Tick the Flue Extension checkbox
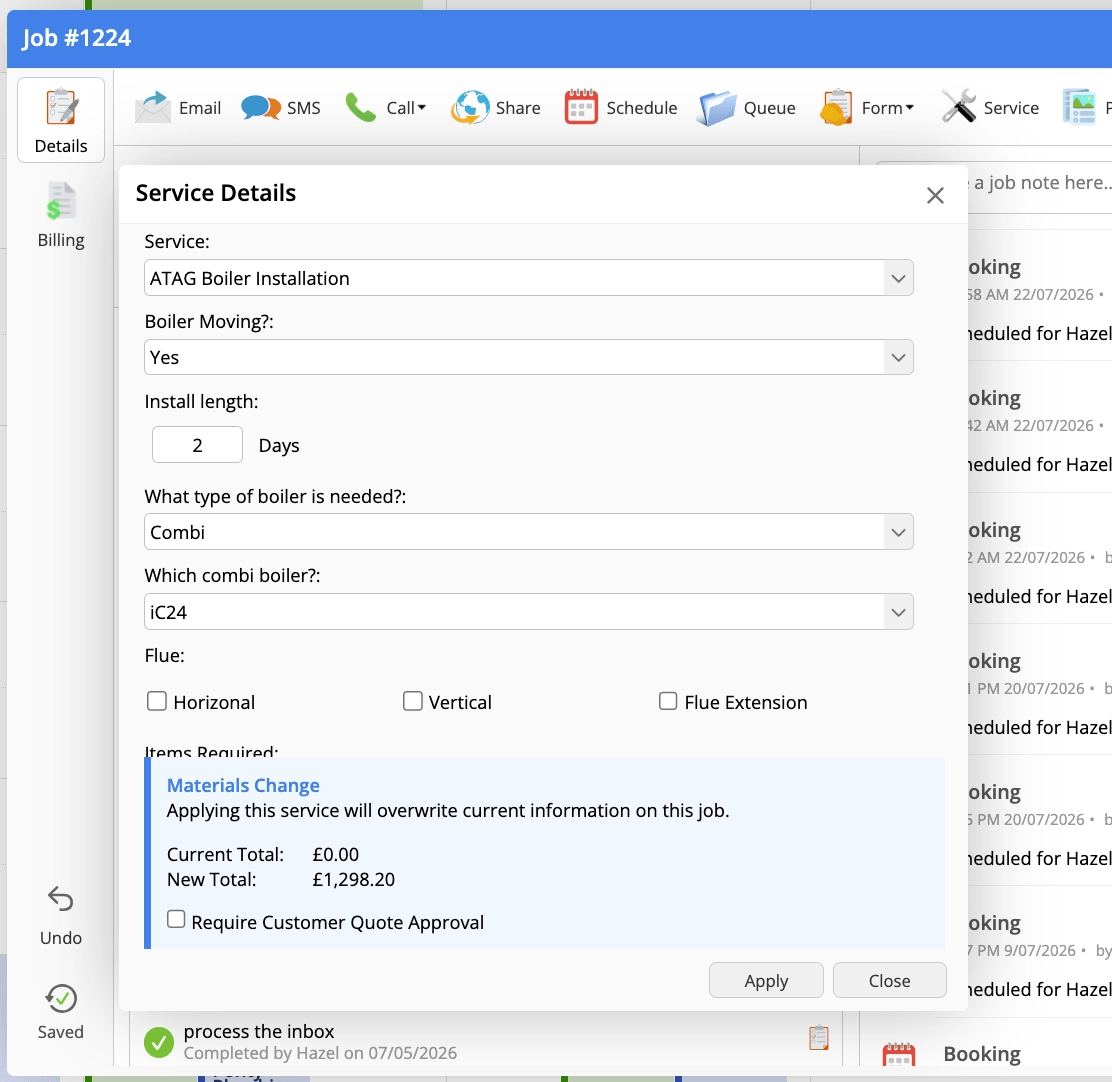Image resolution: width=1112 pixels, height=1082 pixels. (668, 701)
